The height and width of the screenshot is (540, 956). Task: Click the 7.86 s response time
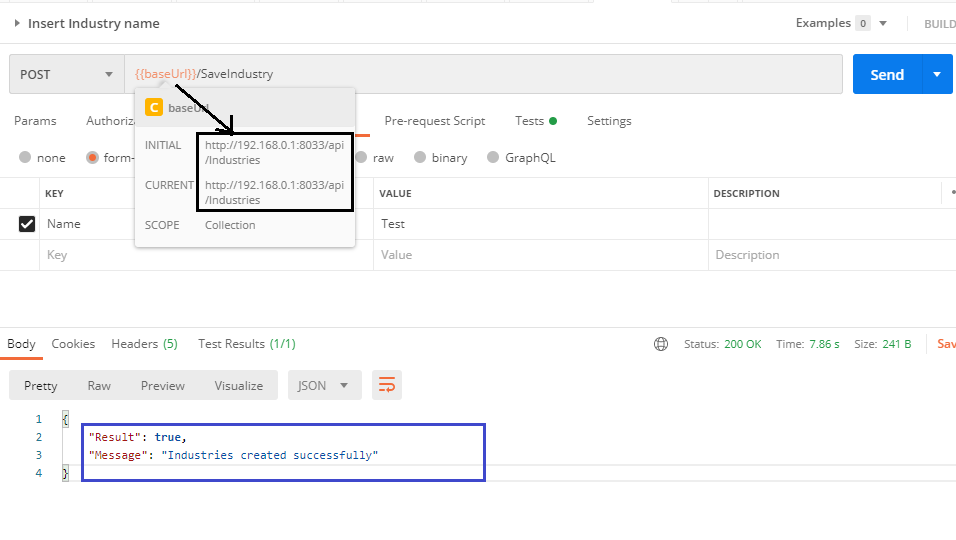tap(824, 344)
